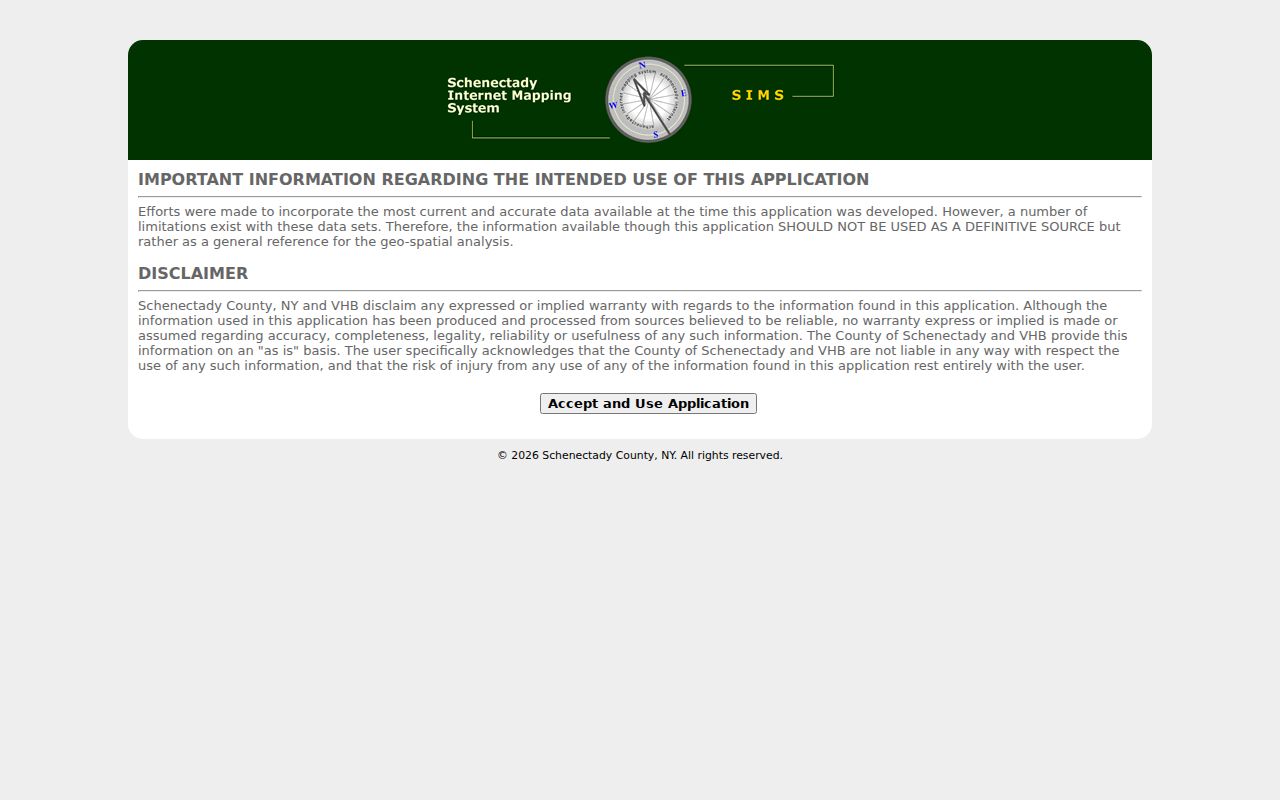Select the IMPORTANT INFORMATION heading
Image resolution: width=1280 pixels, height=800 pixels.
tap(503, 179)
